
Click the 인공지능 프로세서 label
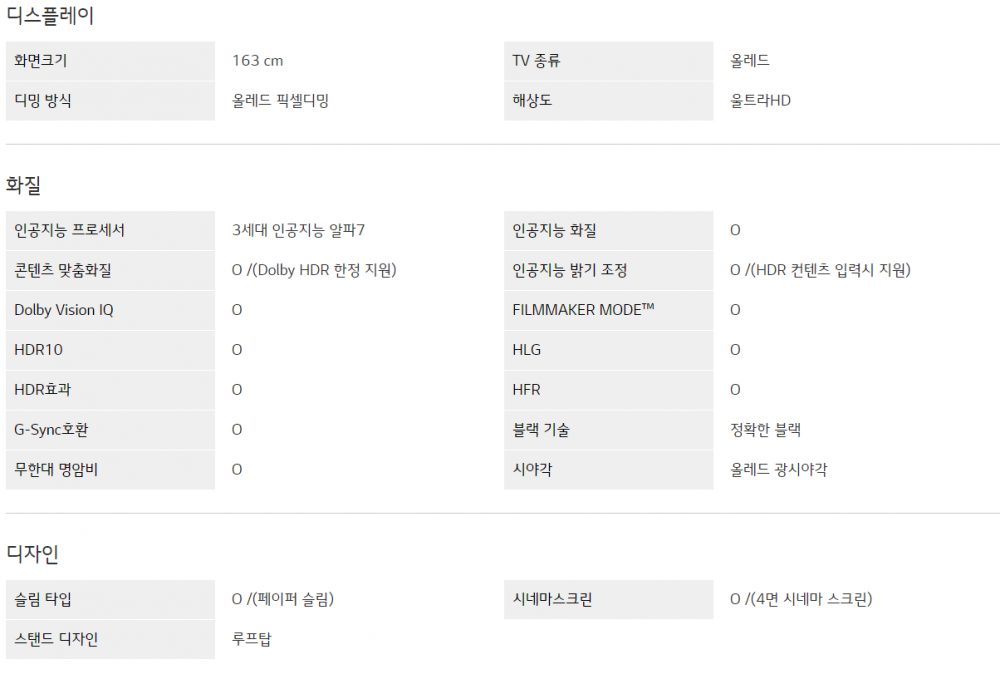[x=70, y=230]
